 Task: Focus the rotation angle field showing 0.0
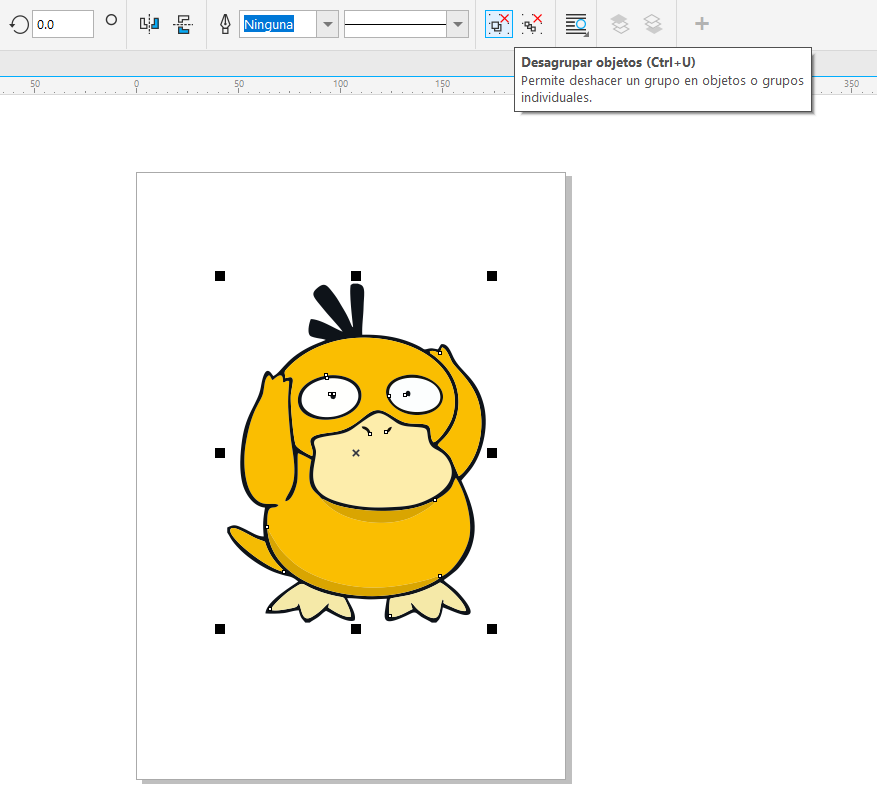coord(62,23)
